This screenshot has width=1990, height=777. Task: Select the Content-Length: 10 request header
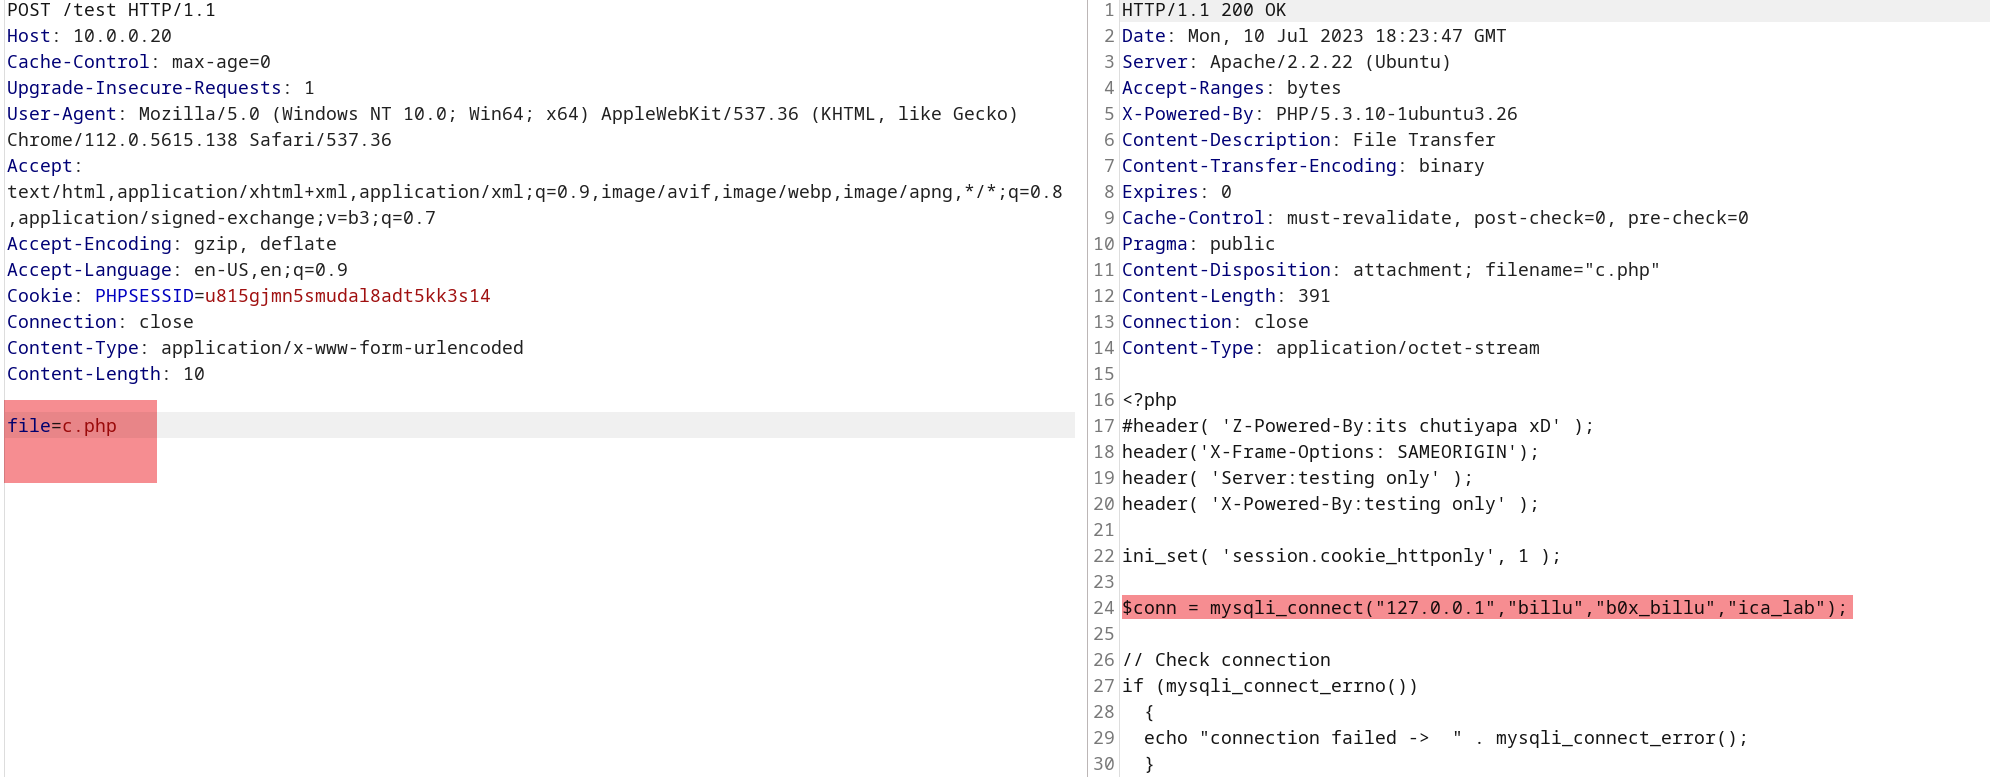tap(106, 374)
